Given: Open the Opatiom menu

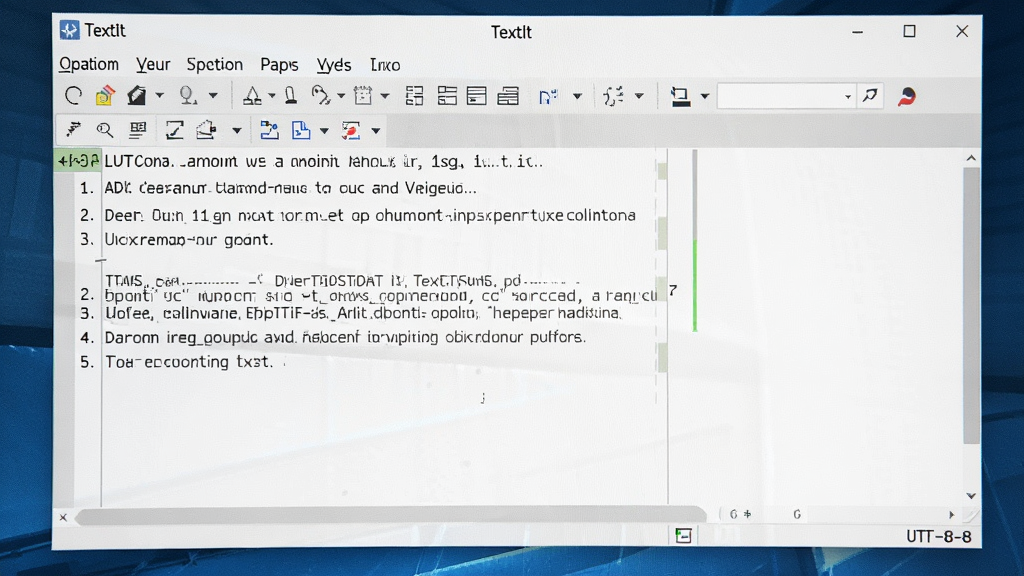Looking at the screenshot, I should pyautogui.click(x=89, y=65).
